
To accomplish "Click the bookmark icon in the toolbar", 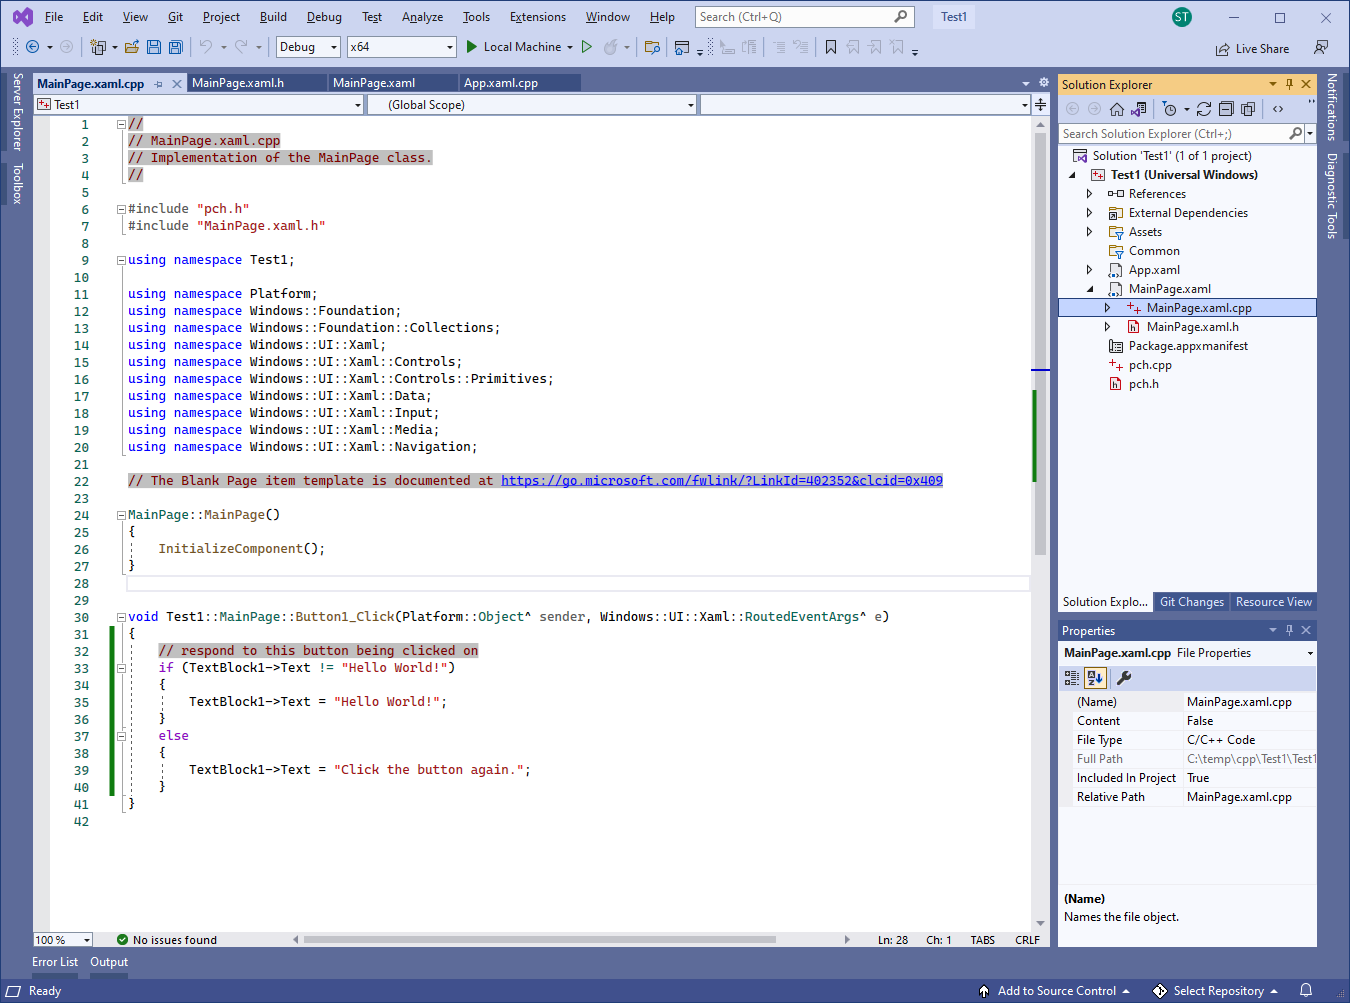I will pyautogui.click(x=830, y=47).
